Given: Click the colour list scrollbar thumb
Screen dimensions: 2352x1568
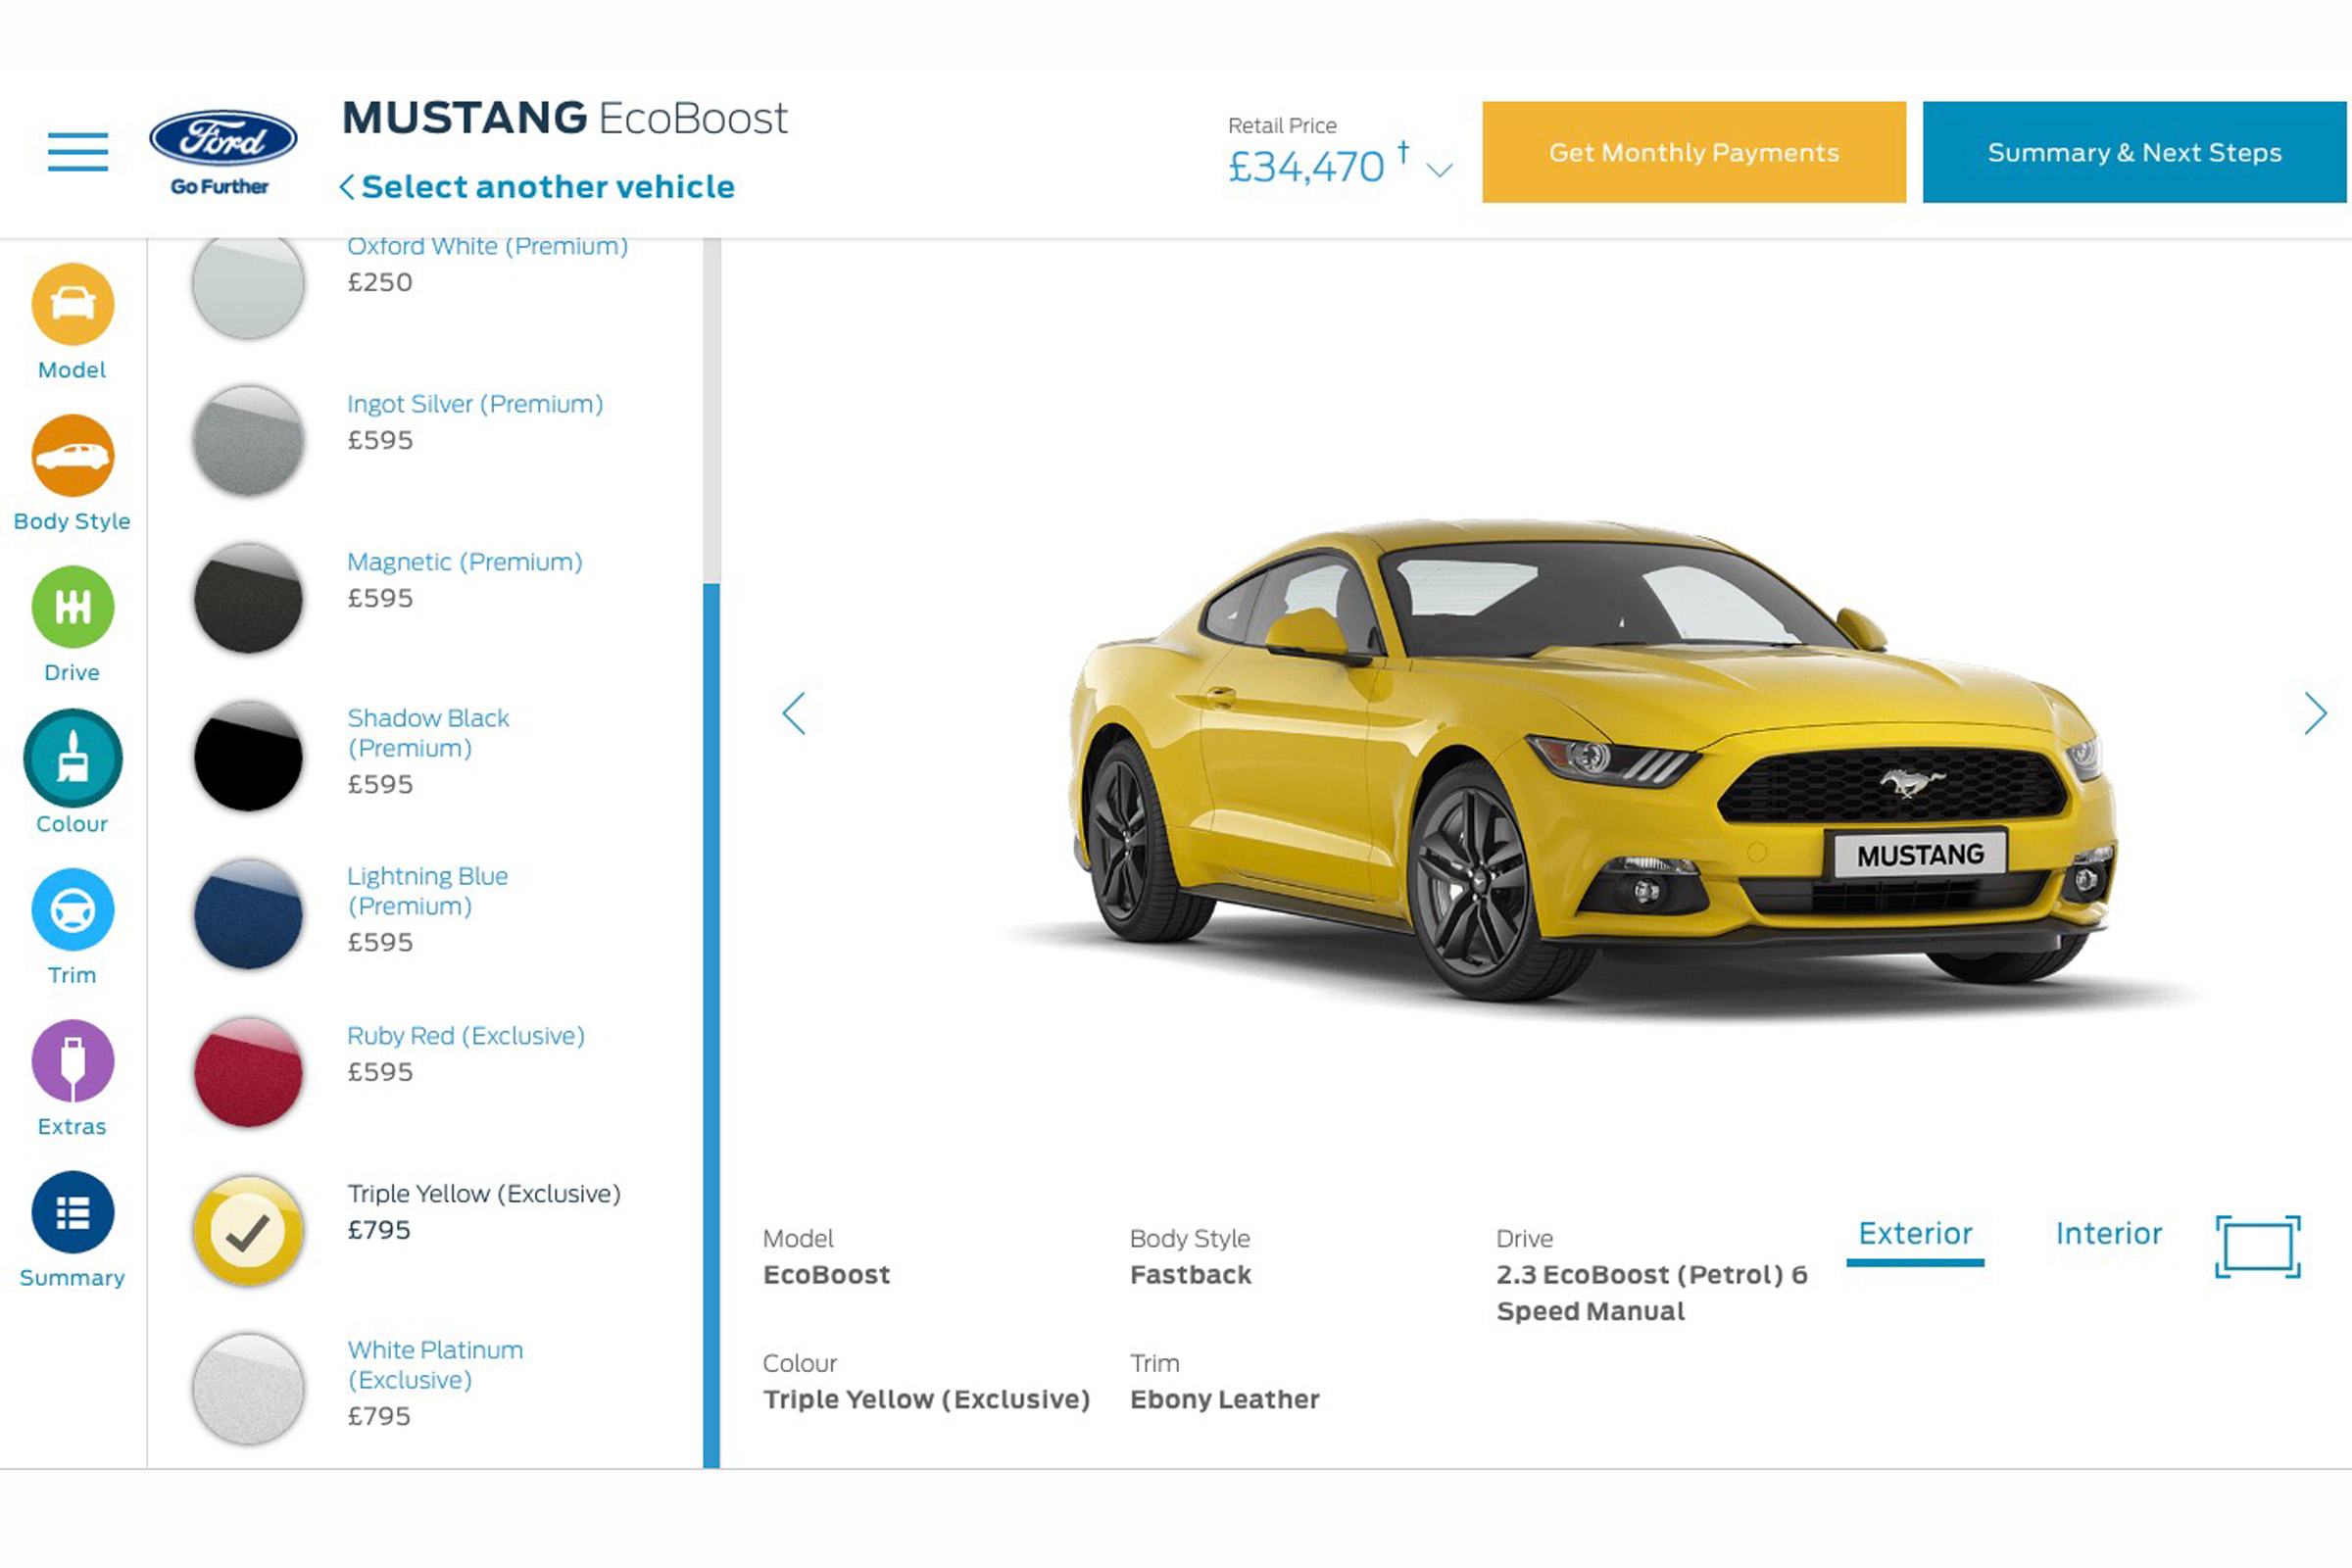Looking at the screenshot, I should (711, 1026).
